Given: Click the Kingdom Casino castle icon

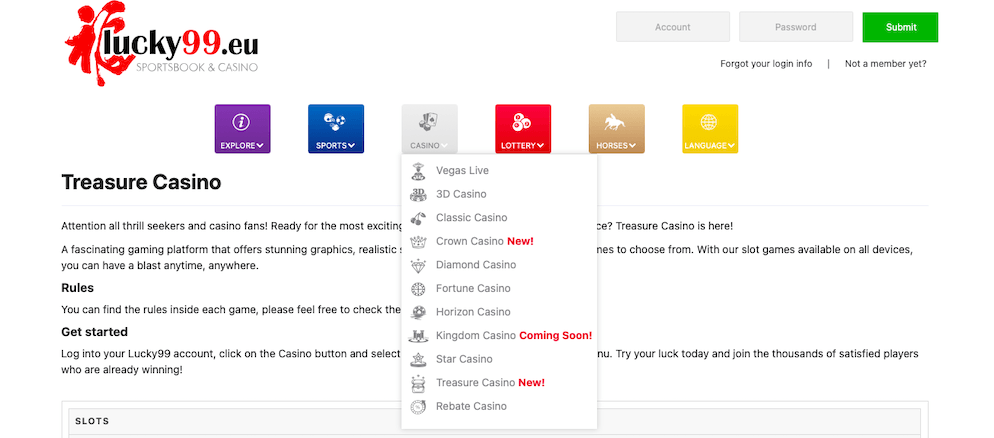Looking at the screenshot, I should 418,335.
